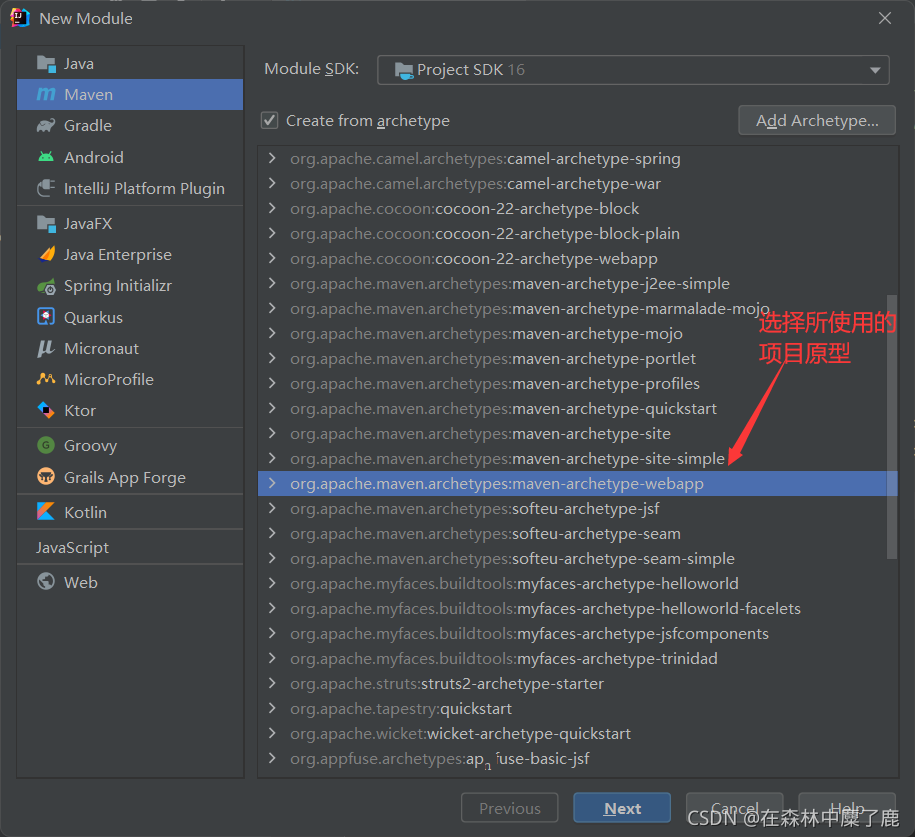Expand wicket-archetype-quickstart chevron
The height and width of the screenshot is (837, 915).
272,733
